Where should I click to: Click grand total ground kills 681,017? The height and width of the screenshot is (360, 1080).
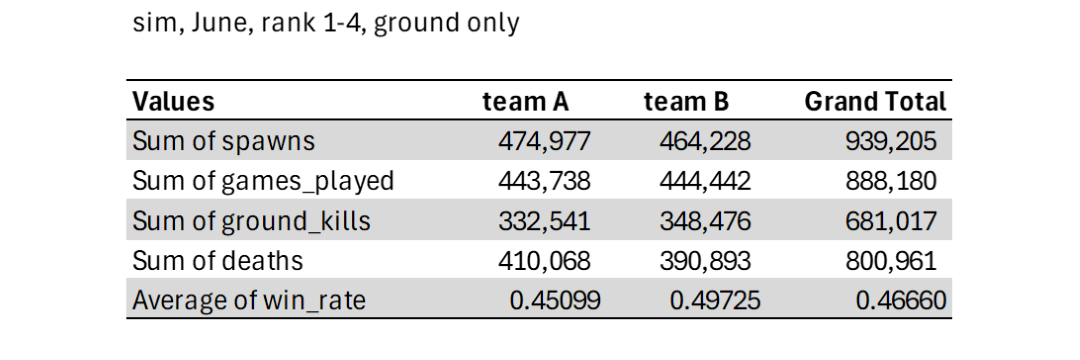pos(891,221)
